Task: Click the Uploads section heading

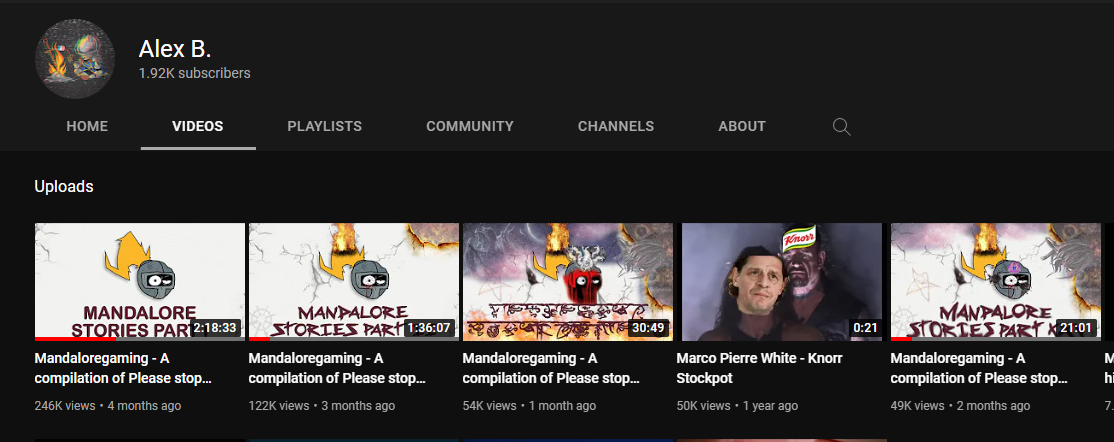Action: tap(64, 186)
